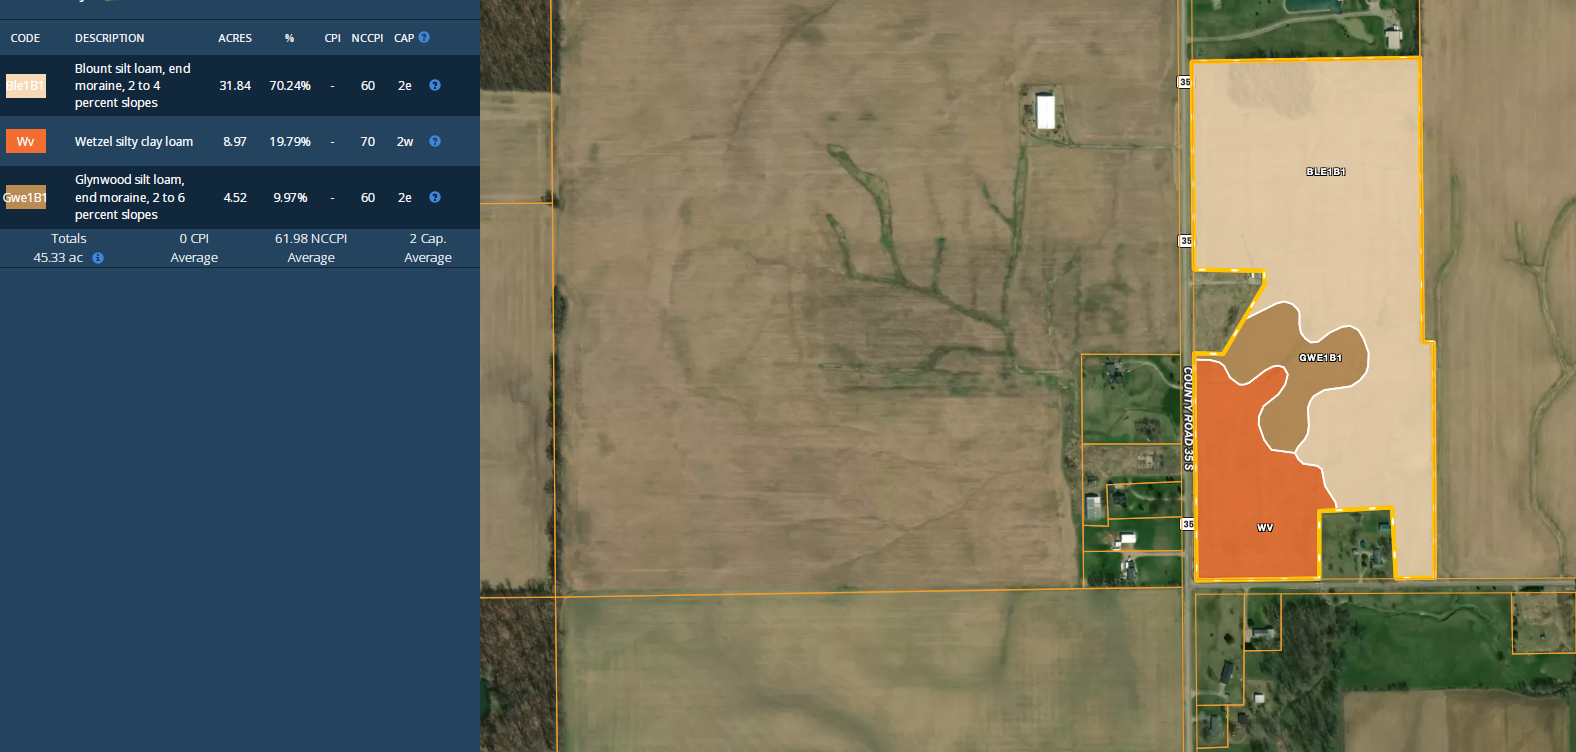Image resolution: width=1576 pixels, height=752 pixels.
Task: Click the WV label on the orange zone
Action: tap(1265, 528)
